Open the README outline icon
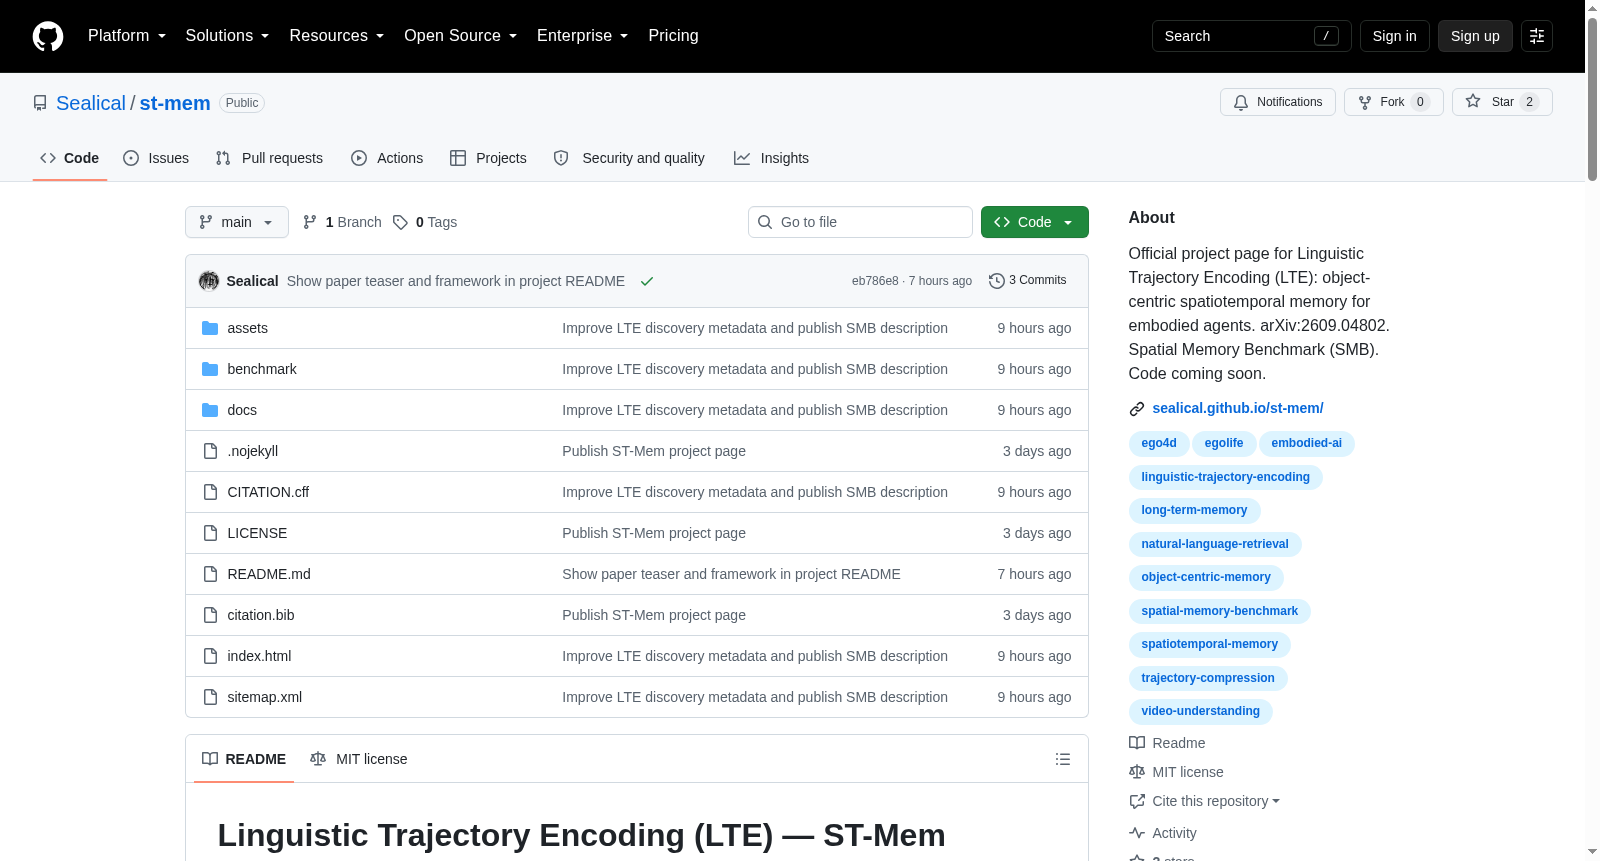 (1063, 759)
